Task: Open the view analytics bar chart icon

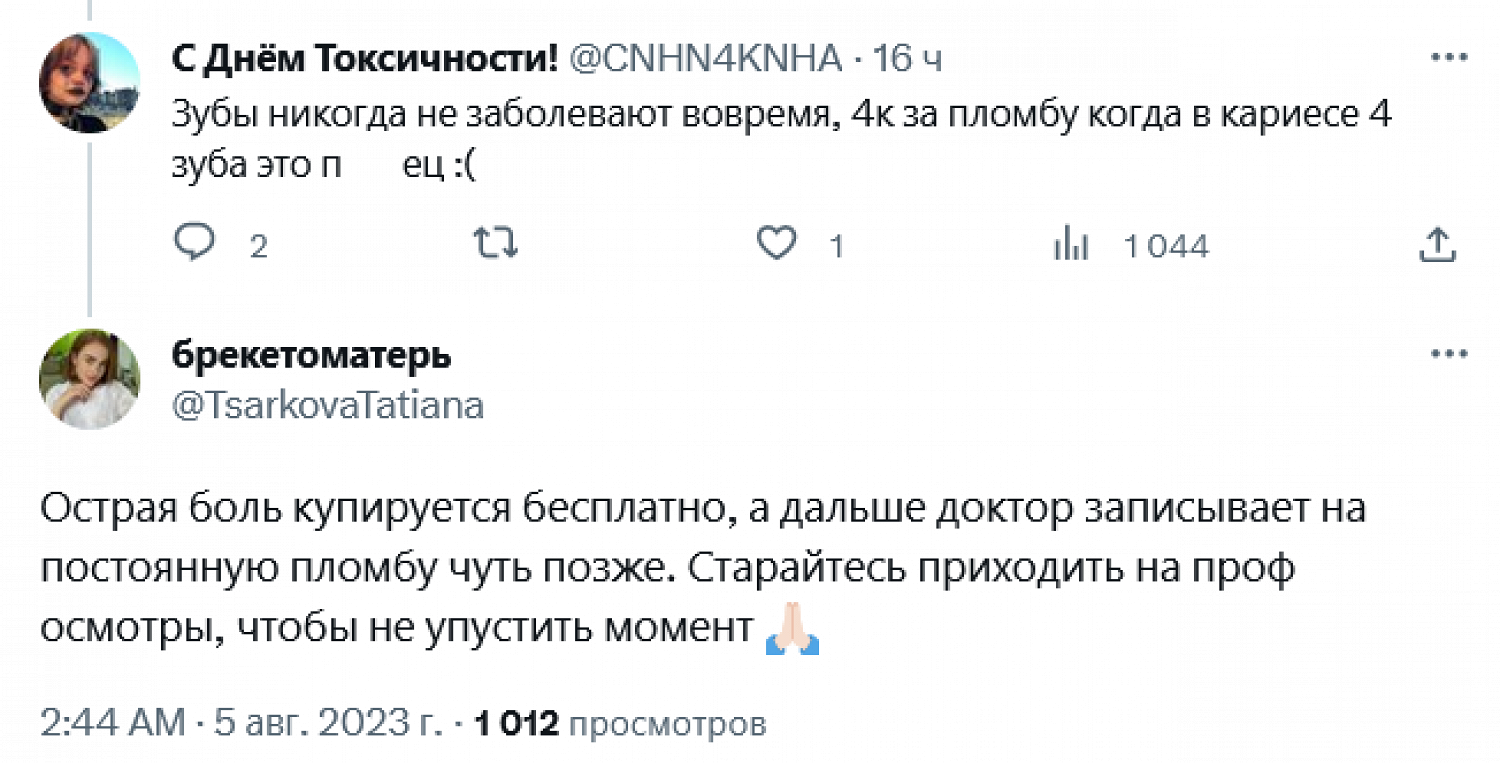Action: pyautogui.click(x=1071, y=244)
